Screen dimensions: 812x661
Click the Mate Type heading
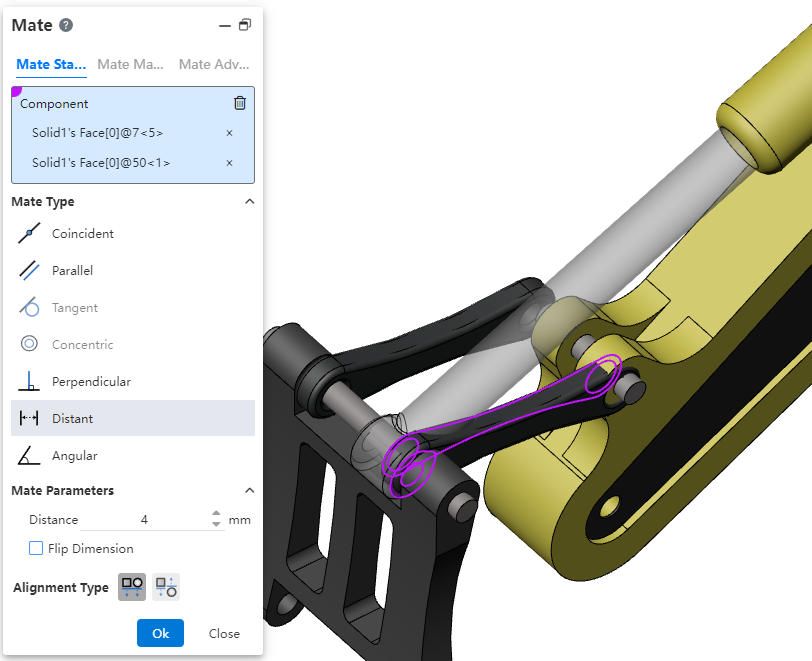pos(43,202)
